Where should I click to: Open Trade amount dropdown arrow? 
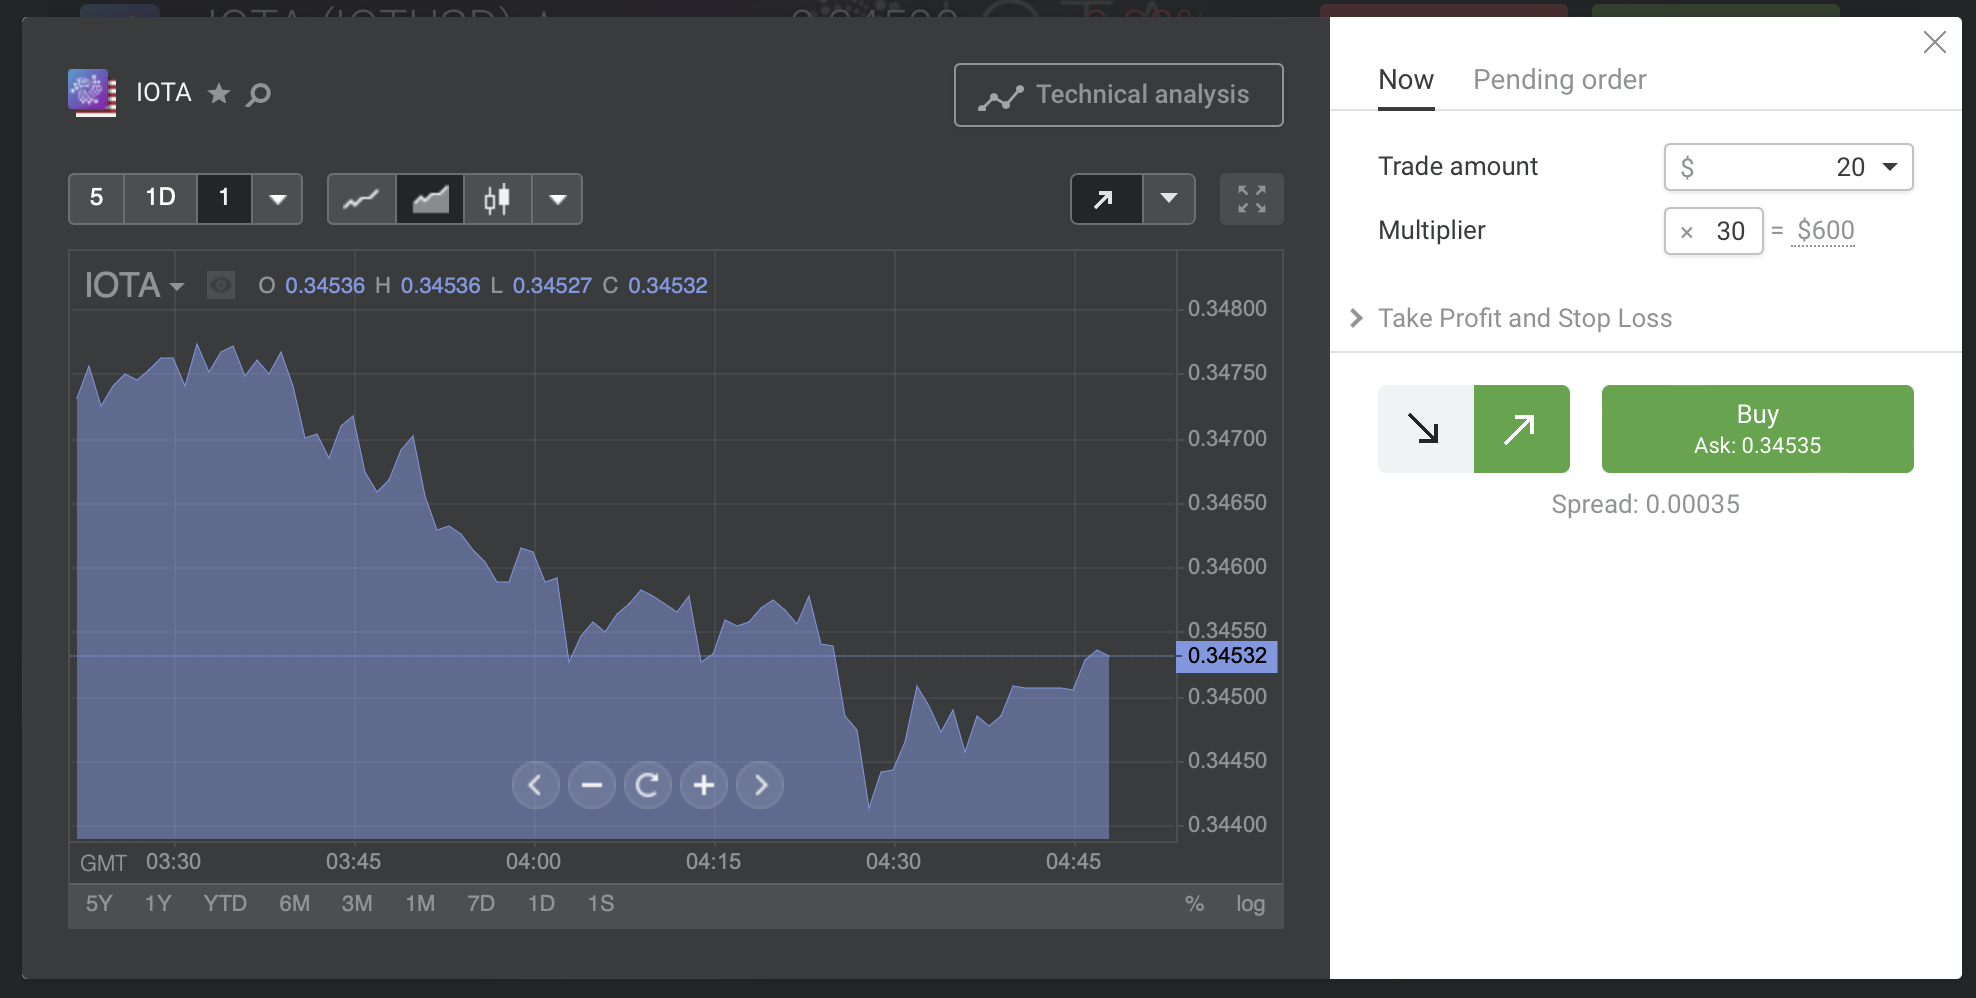pos(1890,167)
